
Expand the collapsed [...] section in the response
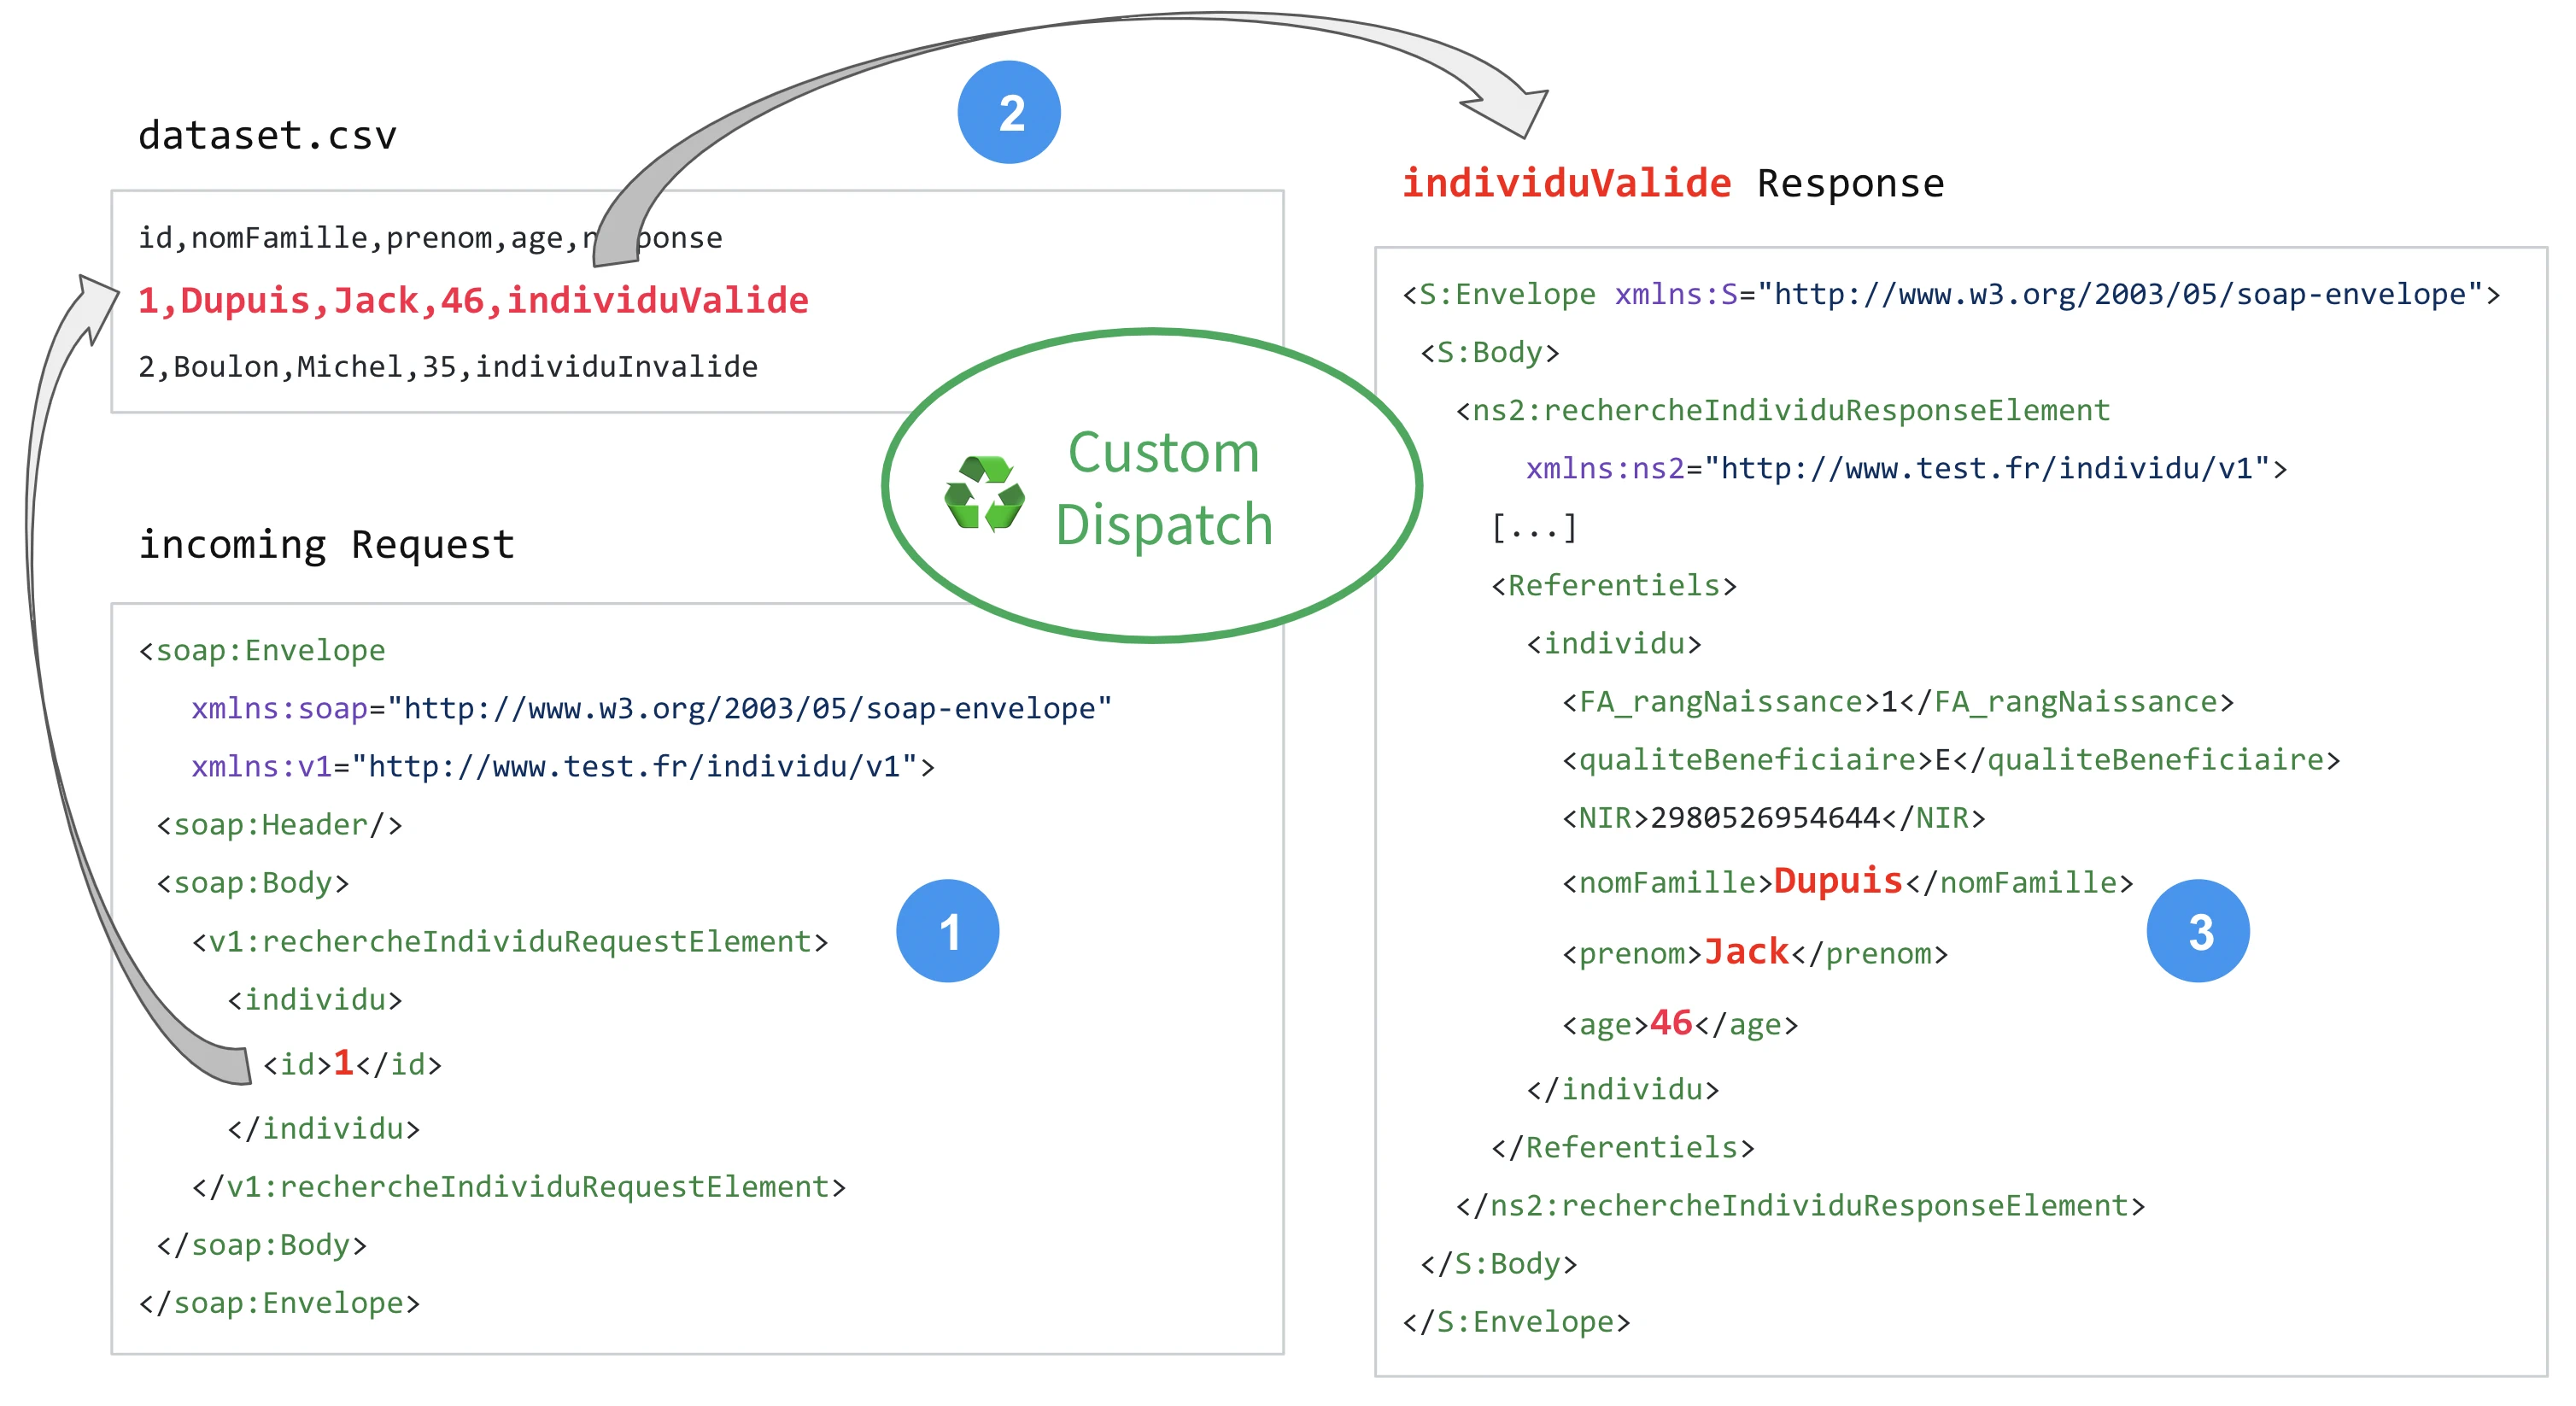pos(1532,528)
